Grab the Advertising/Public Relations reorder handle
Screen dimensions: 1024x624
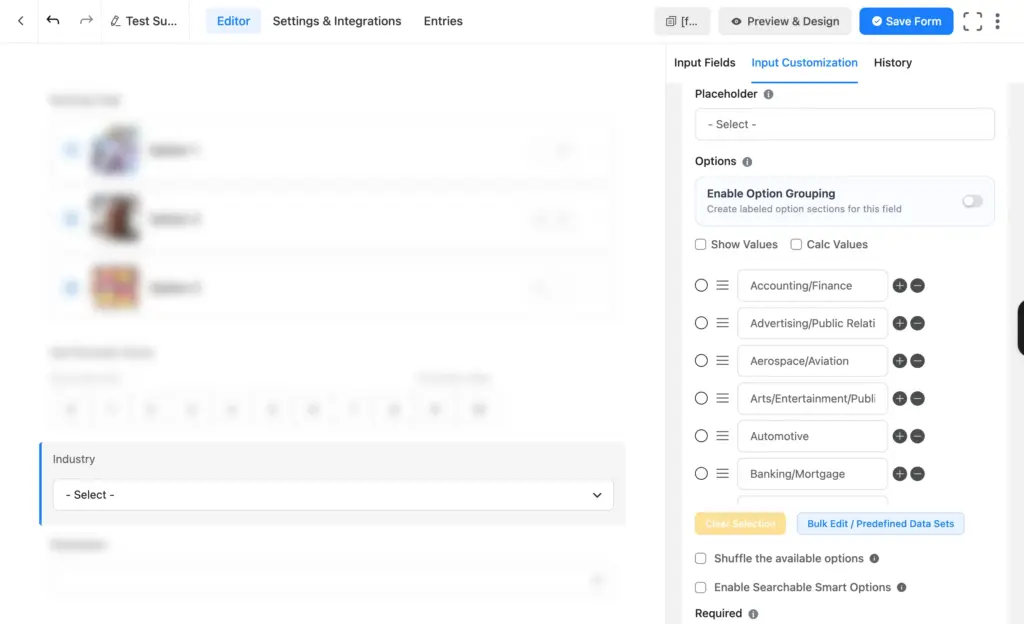coord(722,323)
